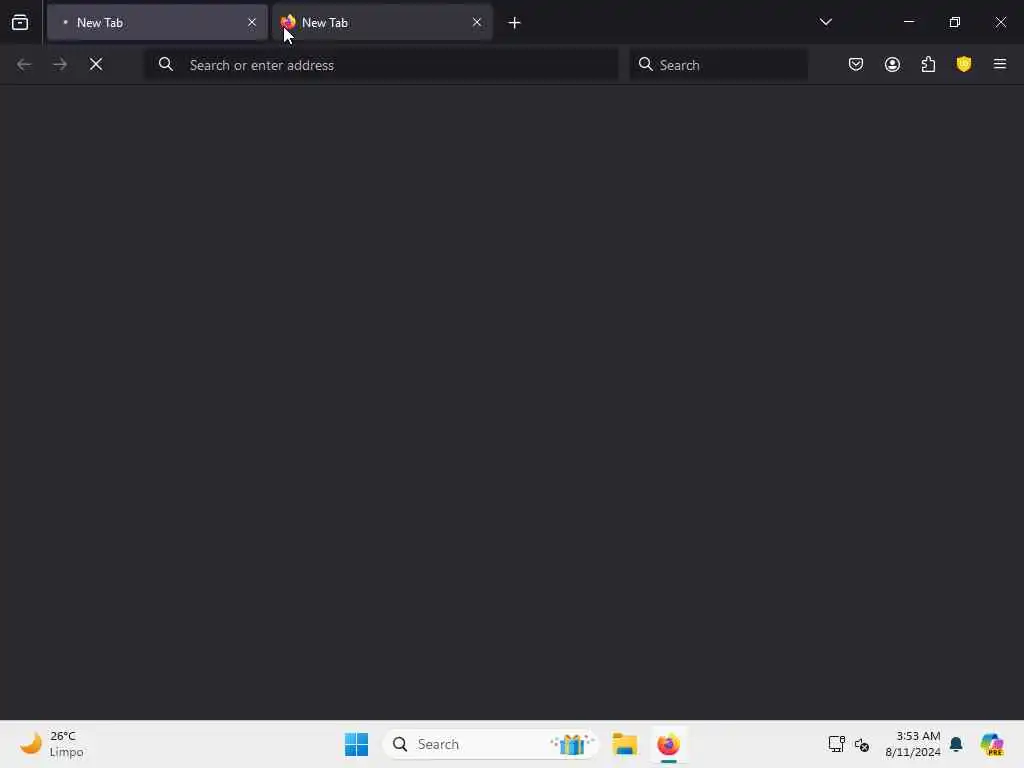Restore down the Firefox window
This screenshot has width=1024, height=768.
pyautogui.click(x=955, y=22)
